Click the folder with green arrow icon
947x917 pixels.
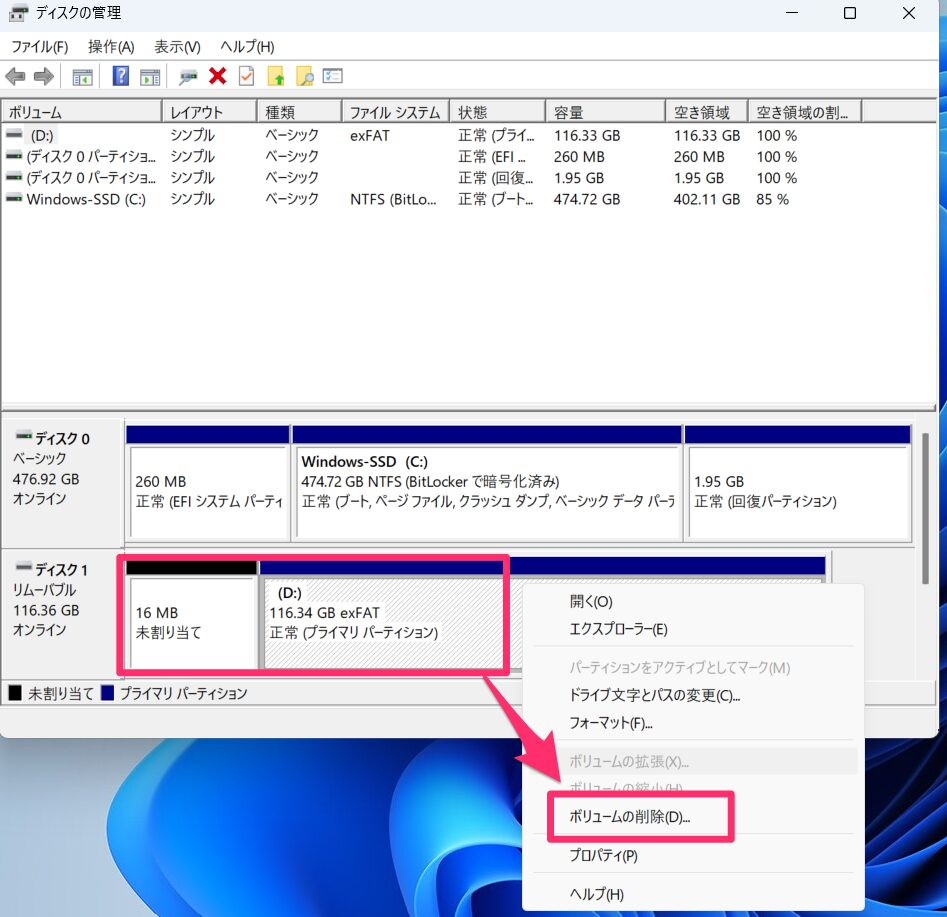pyautogui.click(x=276, y=77)
